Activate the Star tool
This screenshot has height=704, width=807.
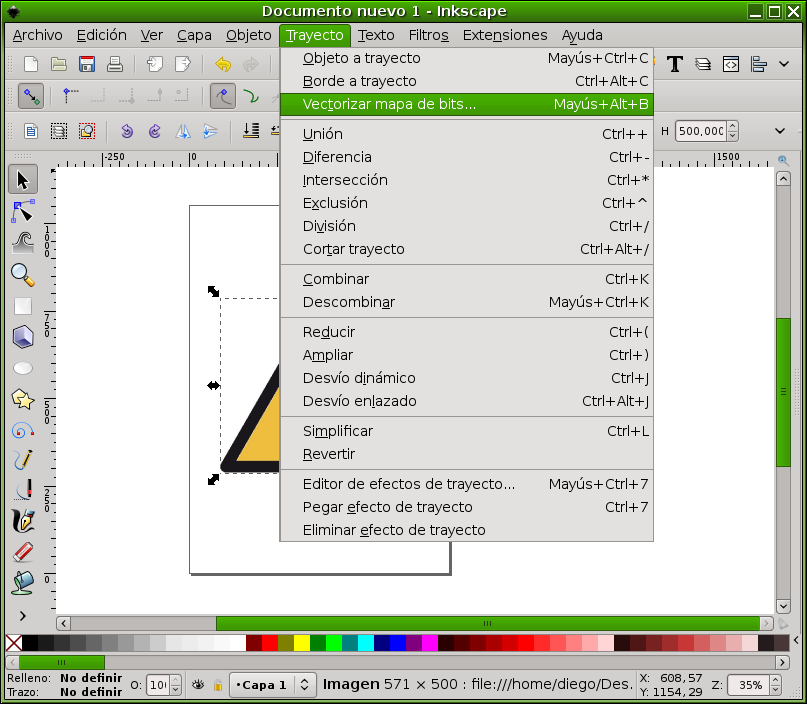tap(22, 399)
